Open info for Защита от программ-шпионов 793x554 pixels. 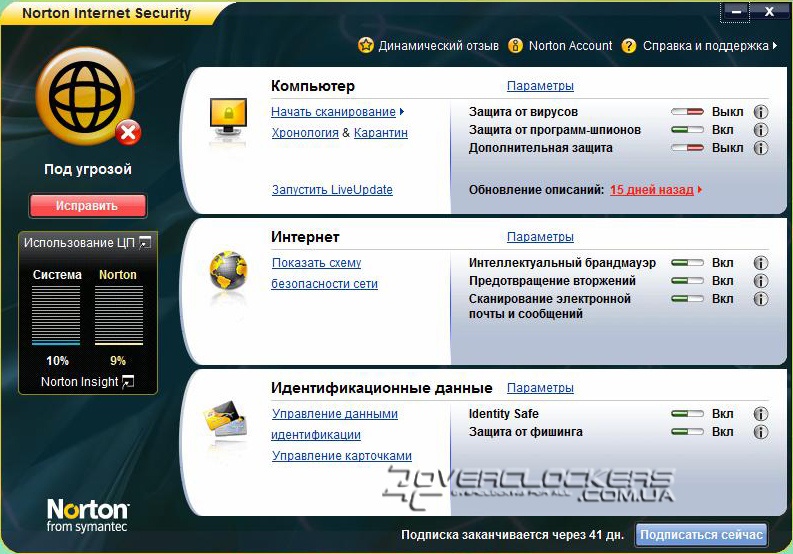pos(761,130)
